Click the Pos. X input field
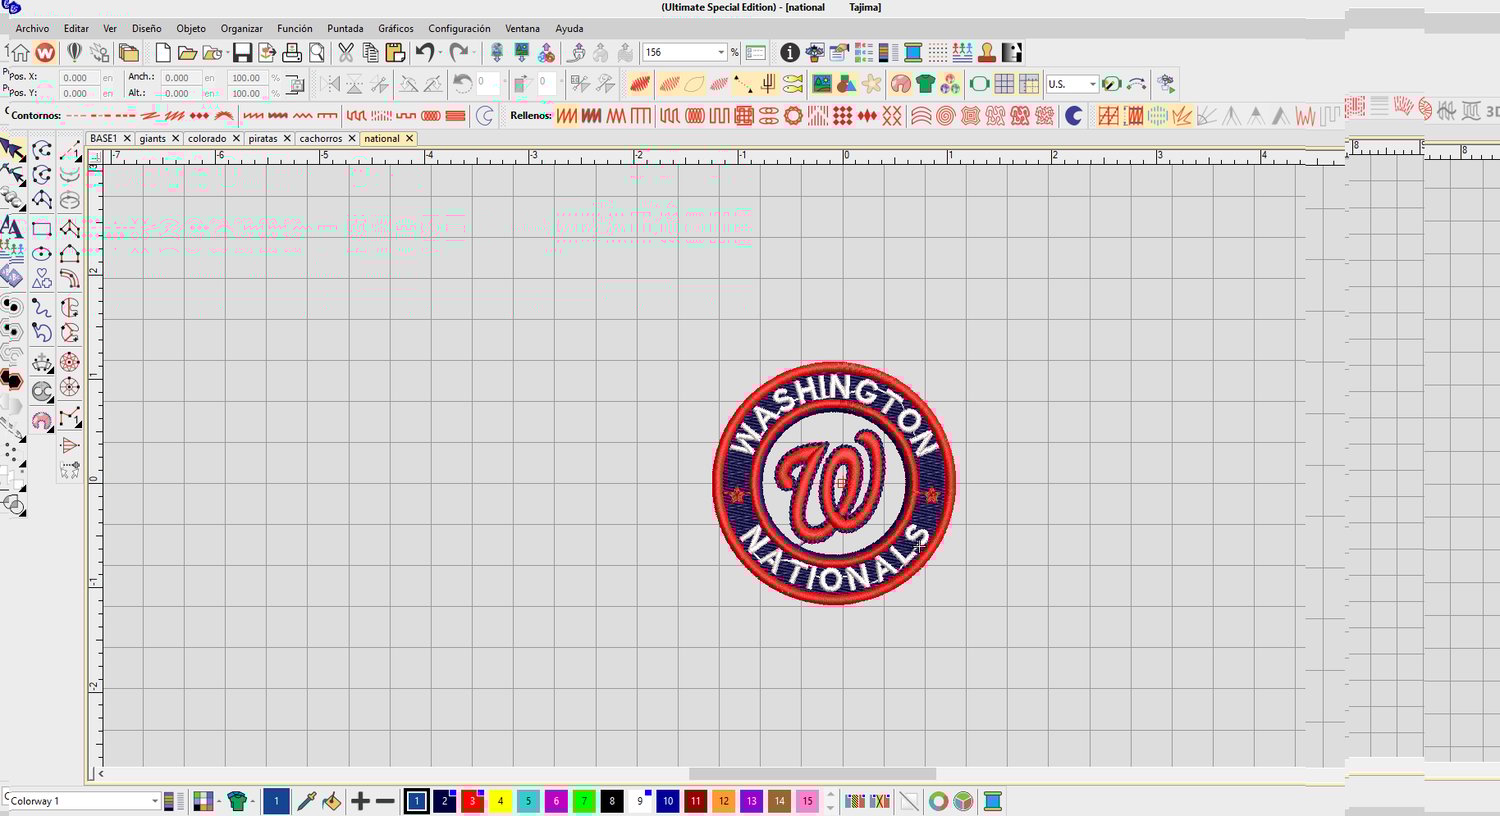Screen dimensions: 1500x816 tap(78, 77)
